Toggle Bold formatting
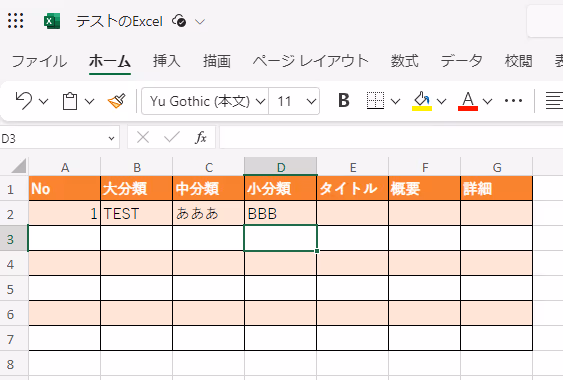 (x=344, y=101)
